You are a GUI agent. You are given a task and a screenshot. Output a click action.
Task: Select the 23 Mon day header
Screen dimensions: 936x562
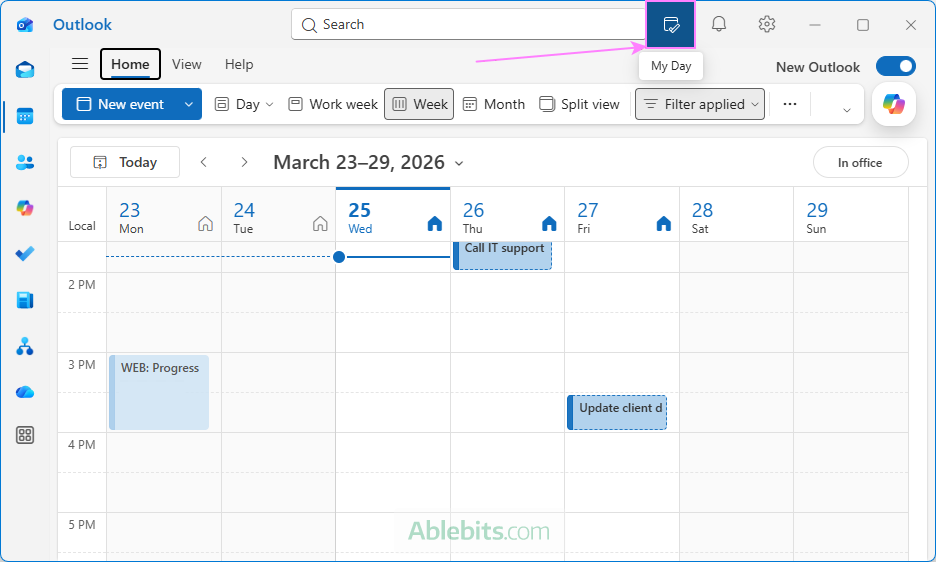164,216
